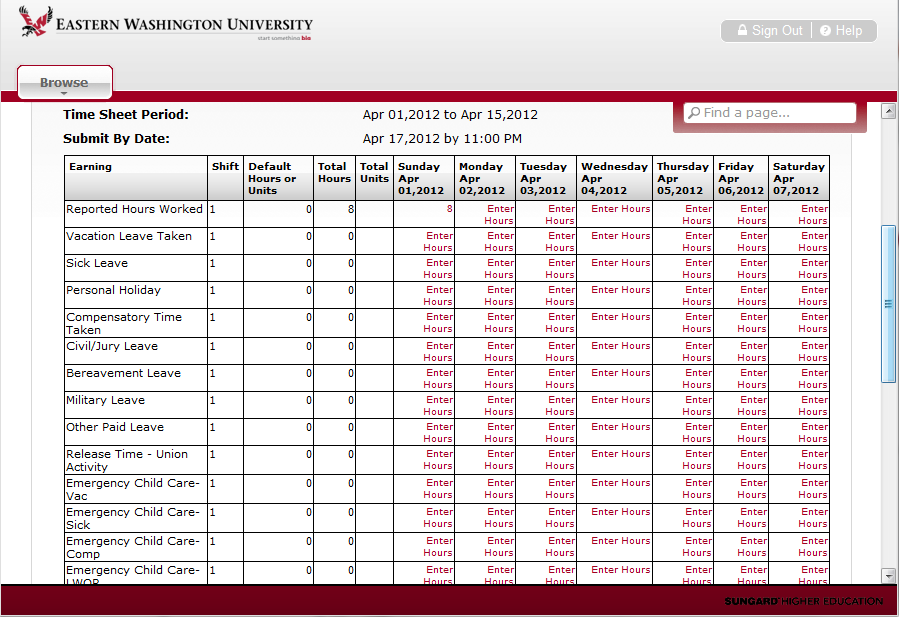This screenshot has height=617, width=899.
Task: Click Enter Hours for Civil/Jury Leave on Thursday
Action: tap(697, 352)
